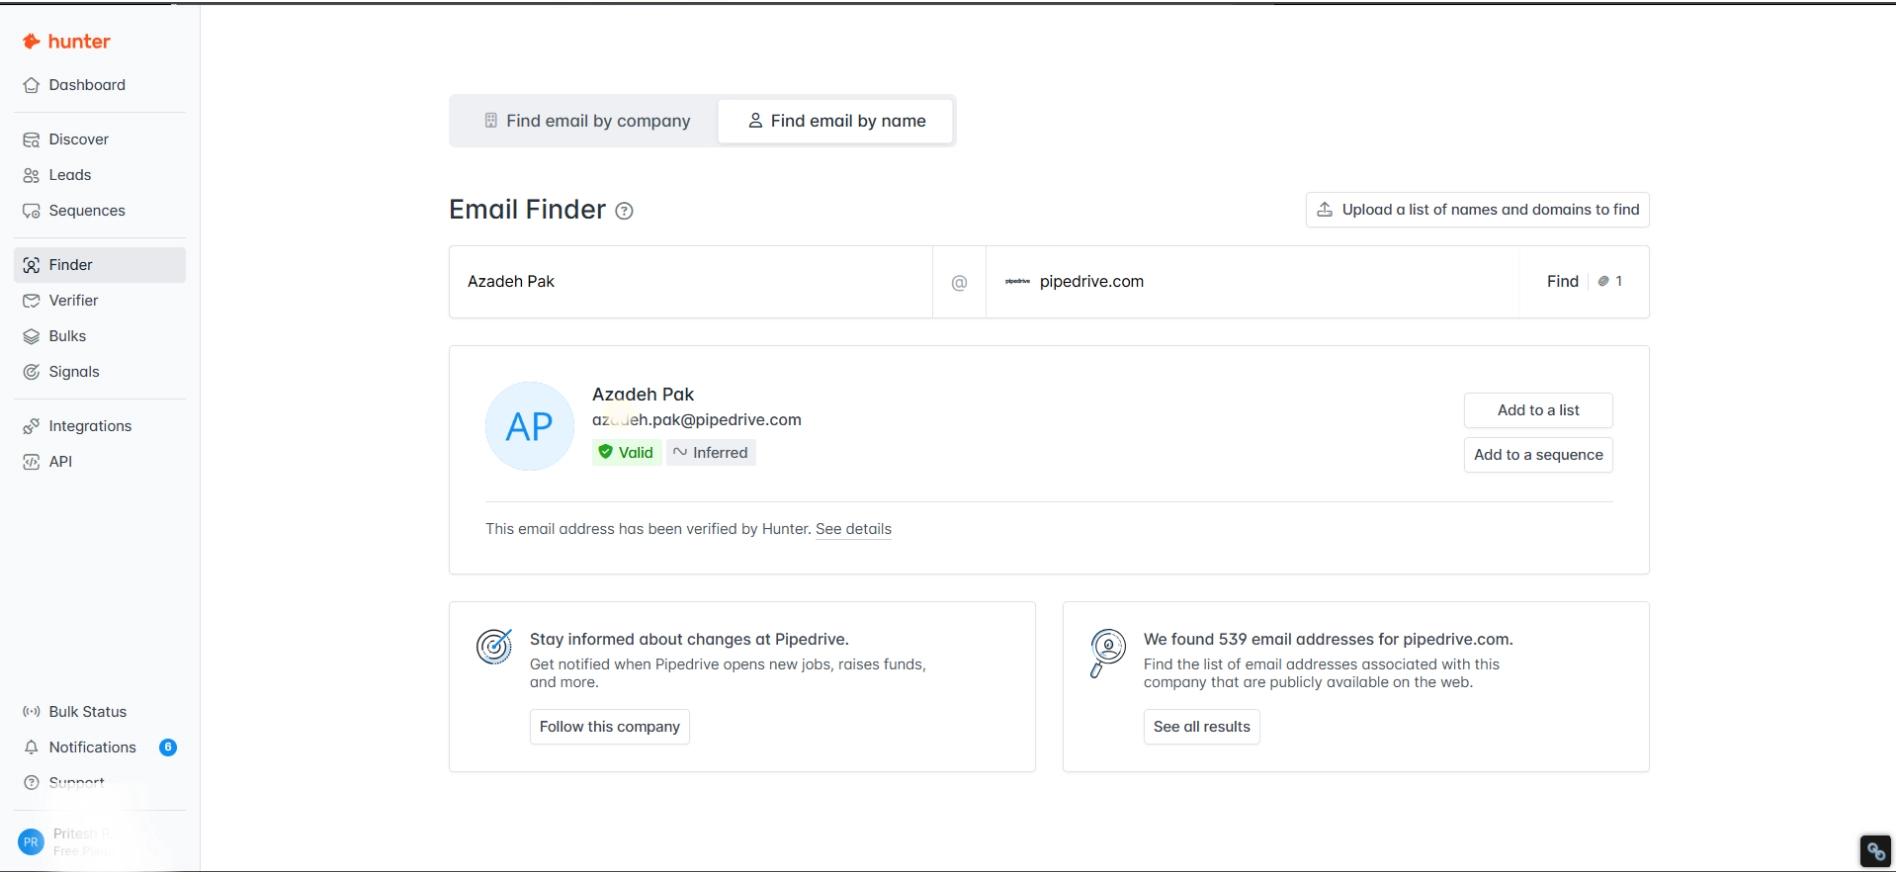Click the Integrations plug icon
Image resolution: width=1896 pixels, height=874 pixels.
pos(31,426)
